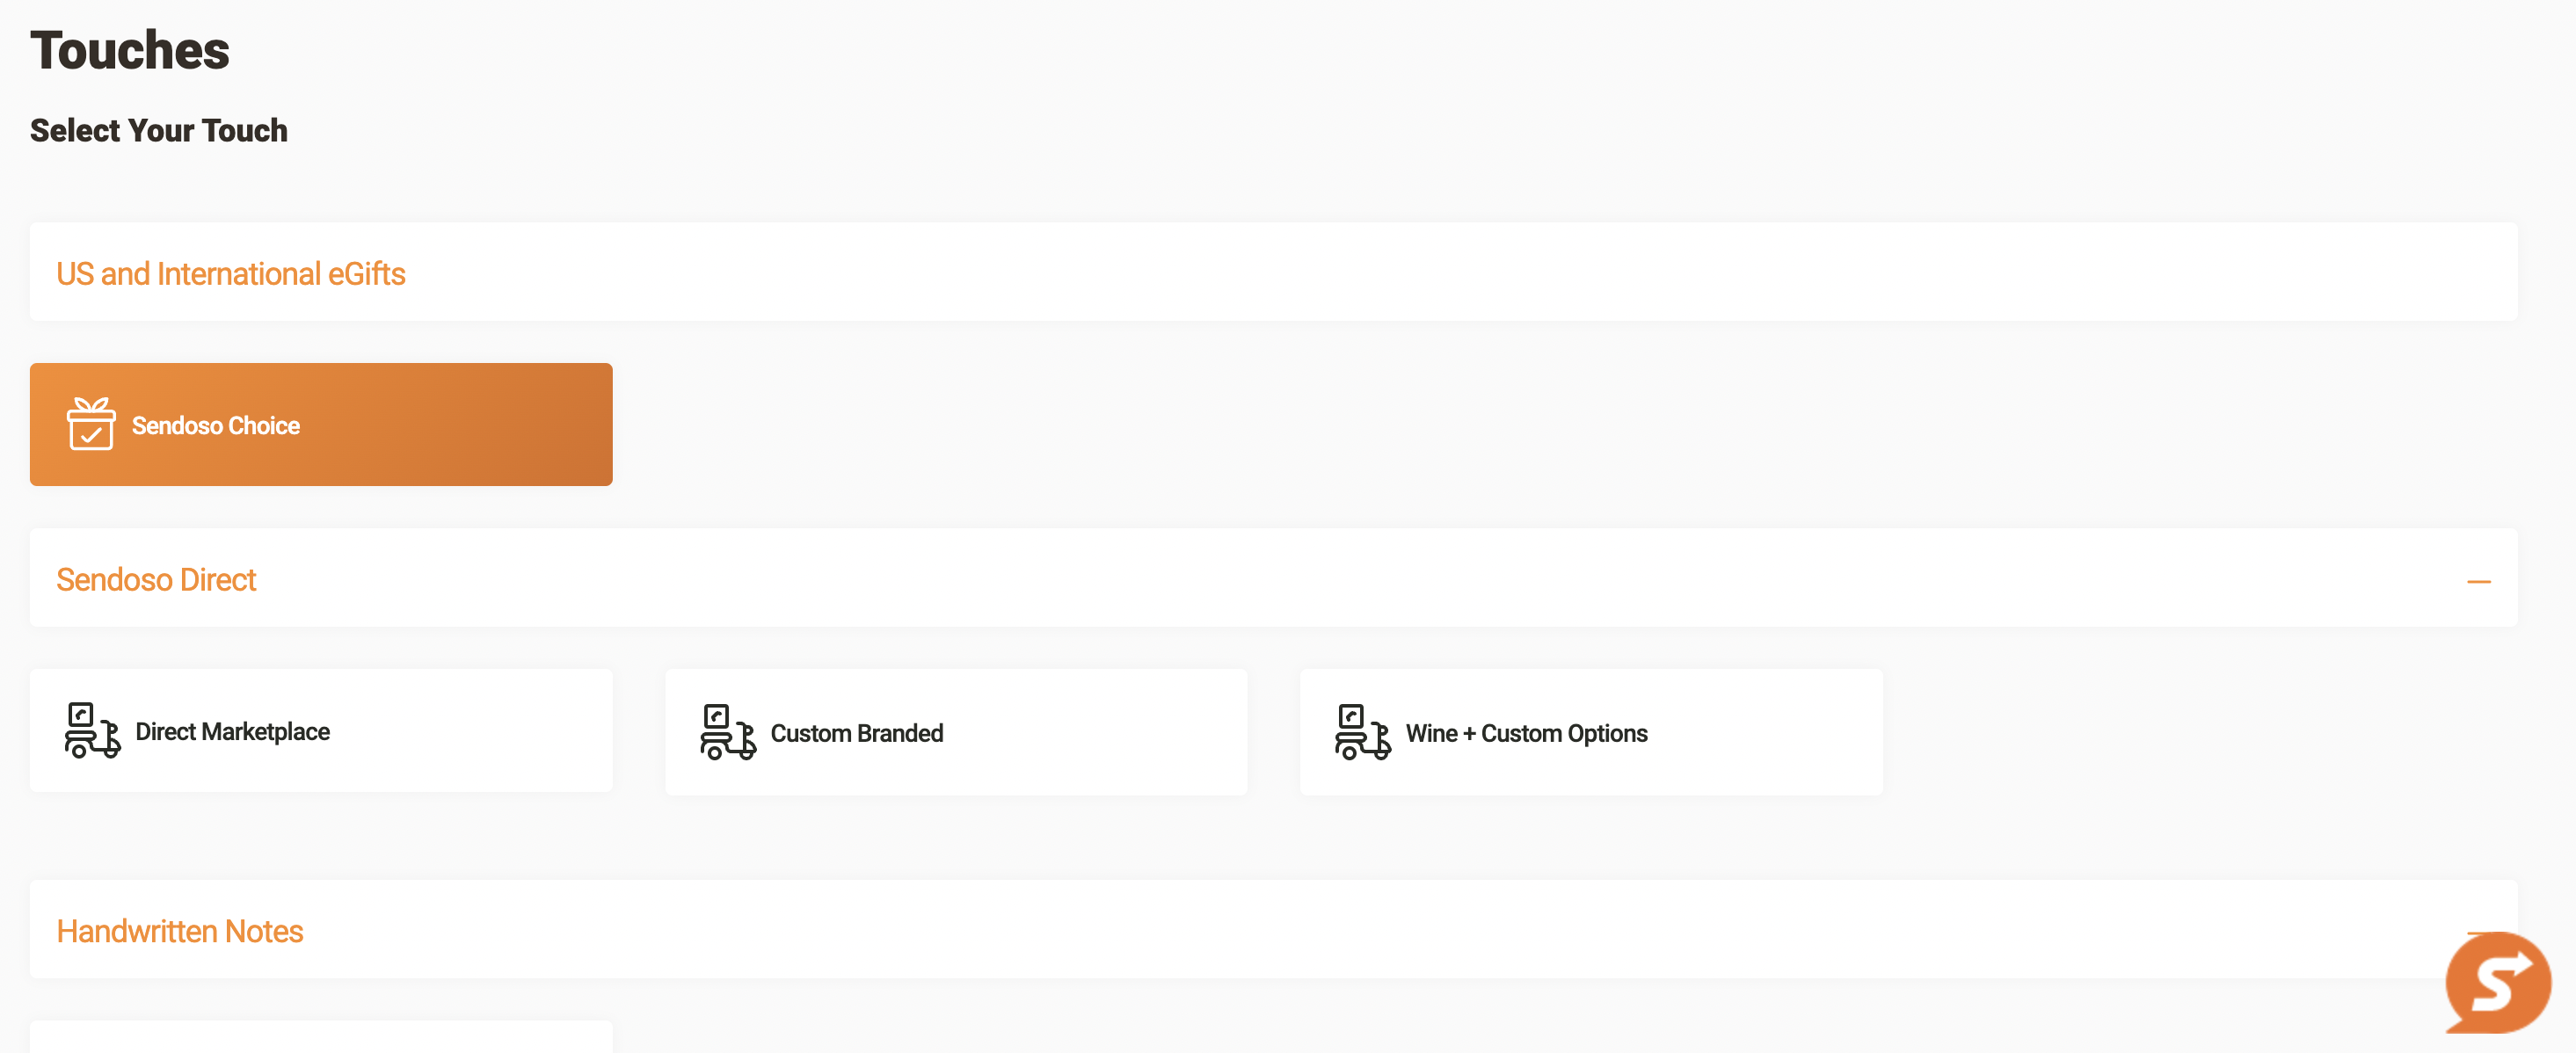Click the Select Your Touch subheading
The height and width of the screenshot is (1053, 2576).
159,130
